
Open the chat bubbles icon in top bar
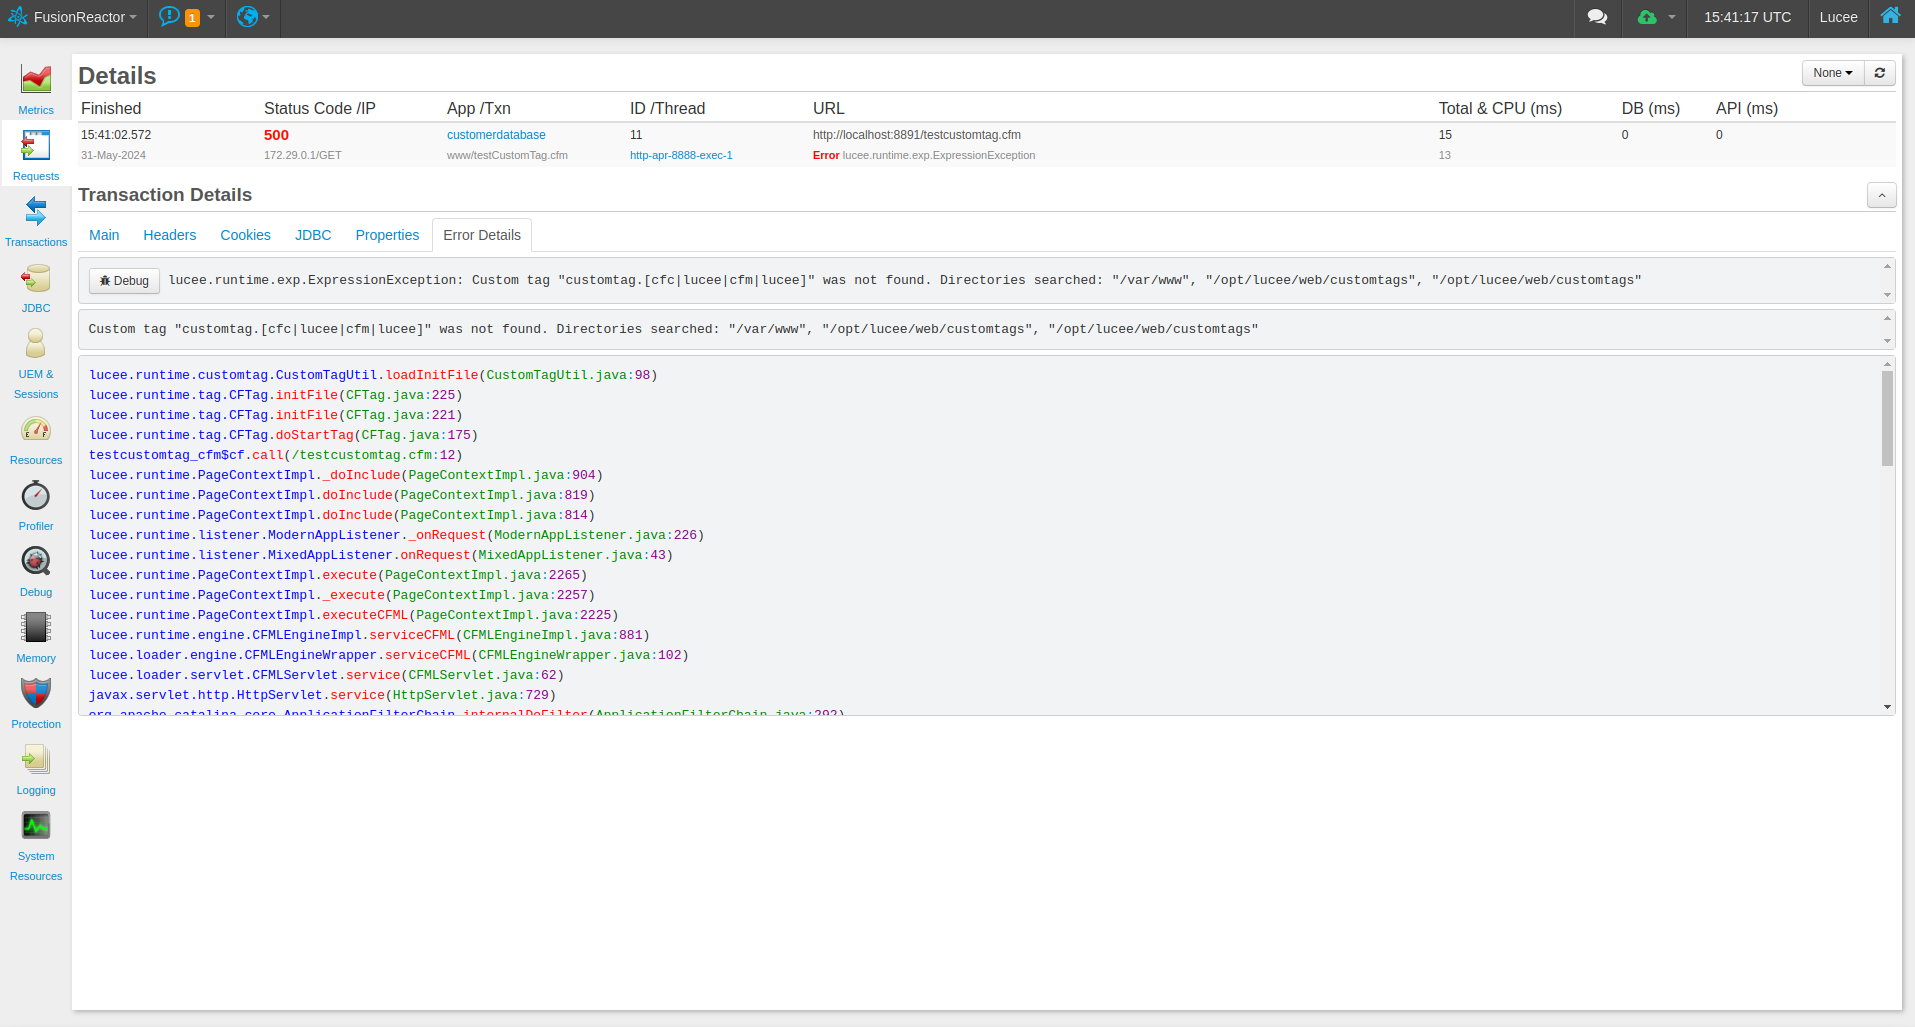click(x=1597, y=17)
